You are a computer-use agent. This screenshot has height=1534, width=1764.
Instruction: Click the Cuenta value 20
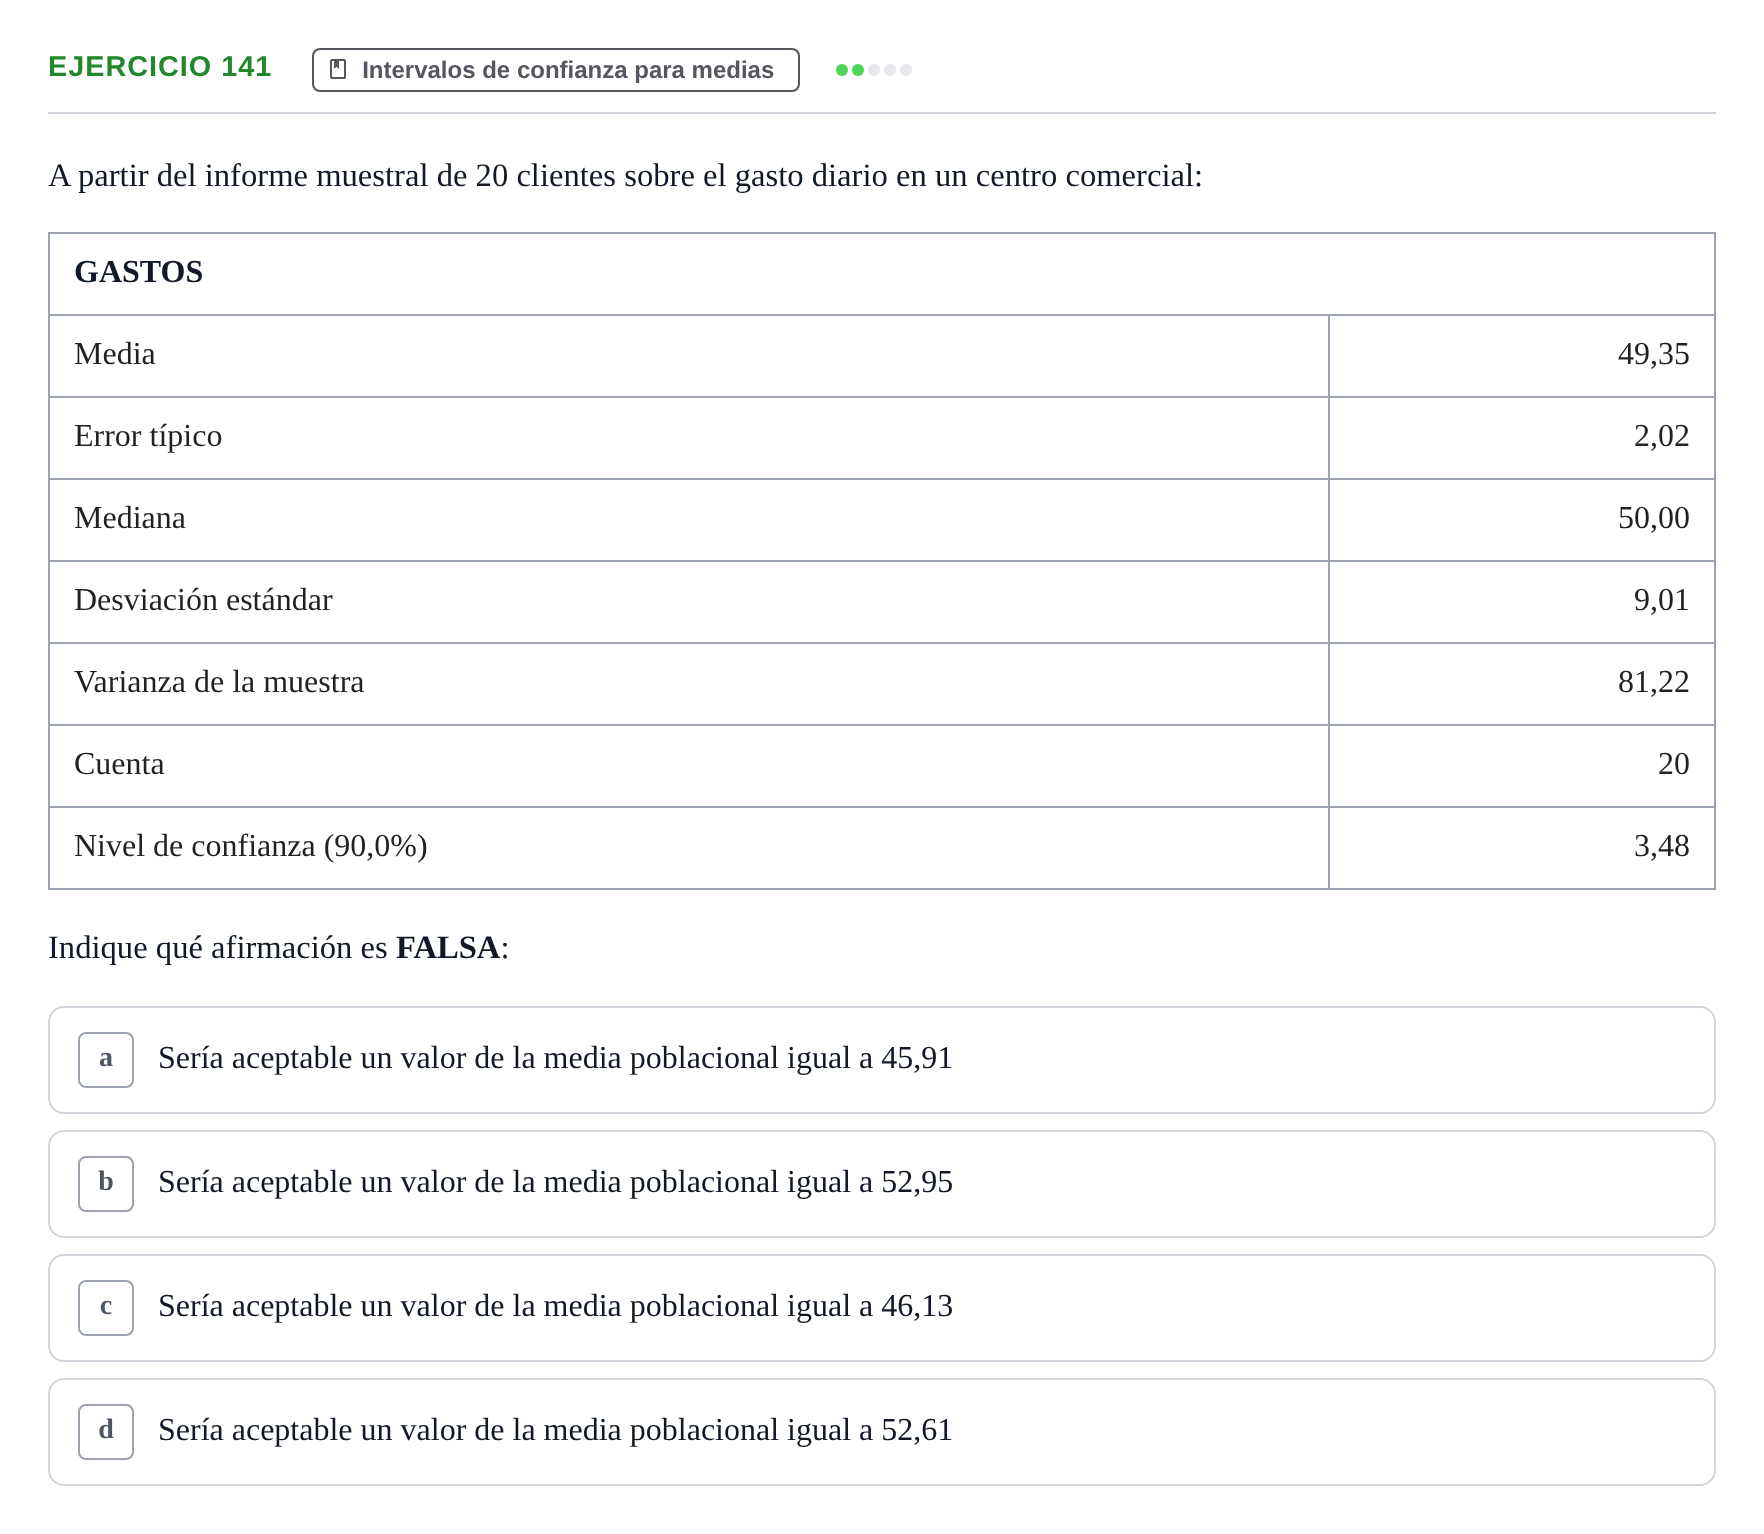pos(1673,764)
